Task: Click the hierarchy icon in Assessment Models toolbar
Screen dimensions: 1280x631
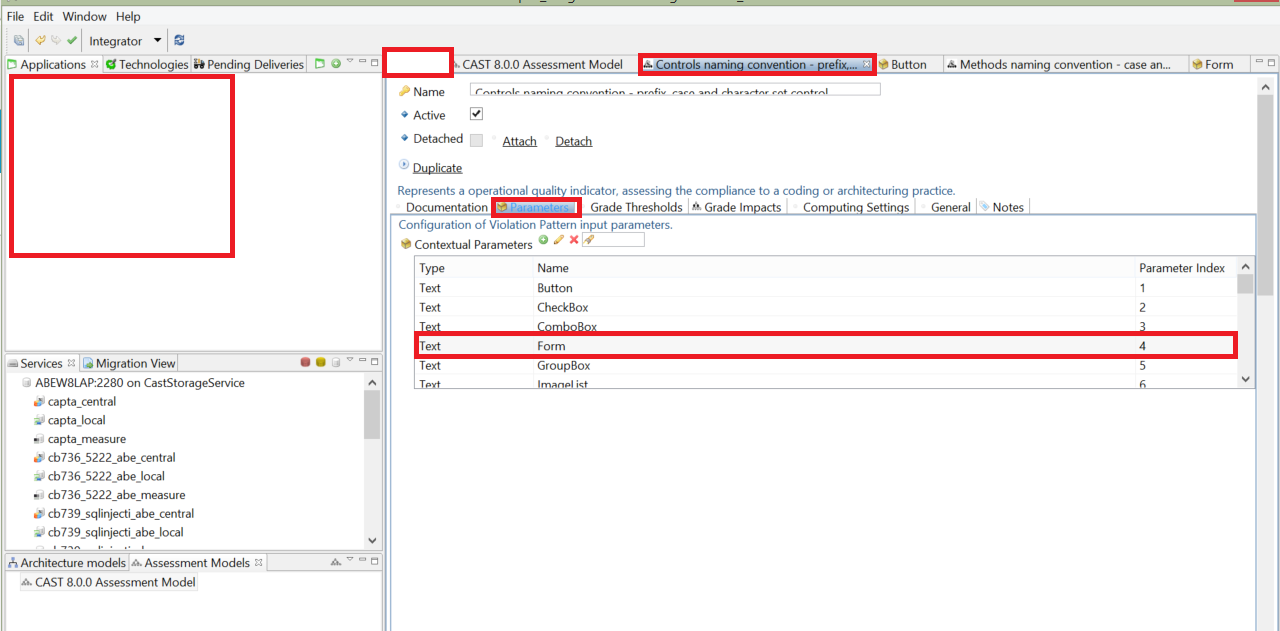Action: click(x=336, y=563)
